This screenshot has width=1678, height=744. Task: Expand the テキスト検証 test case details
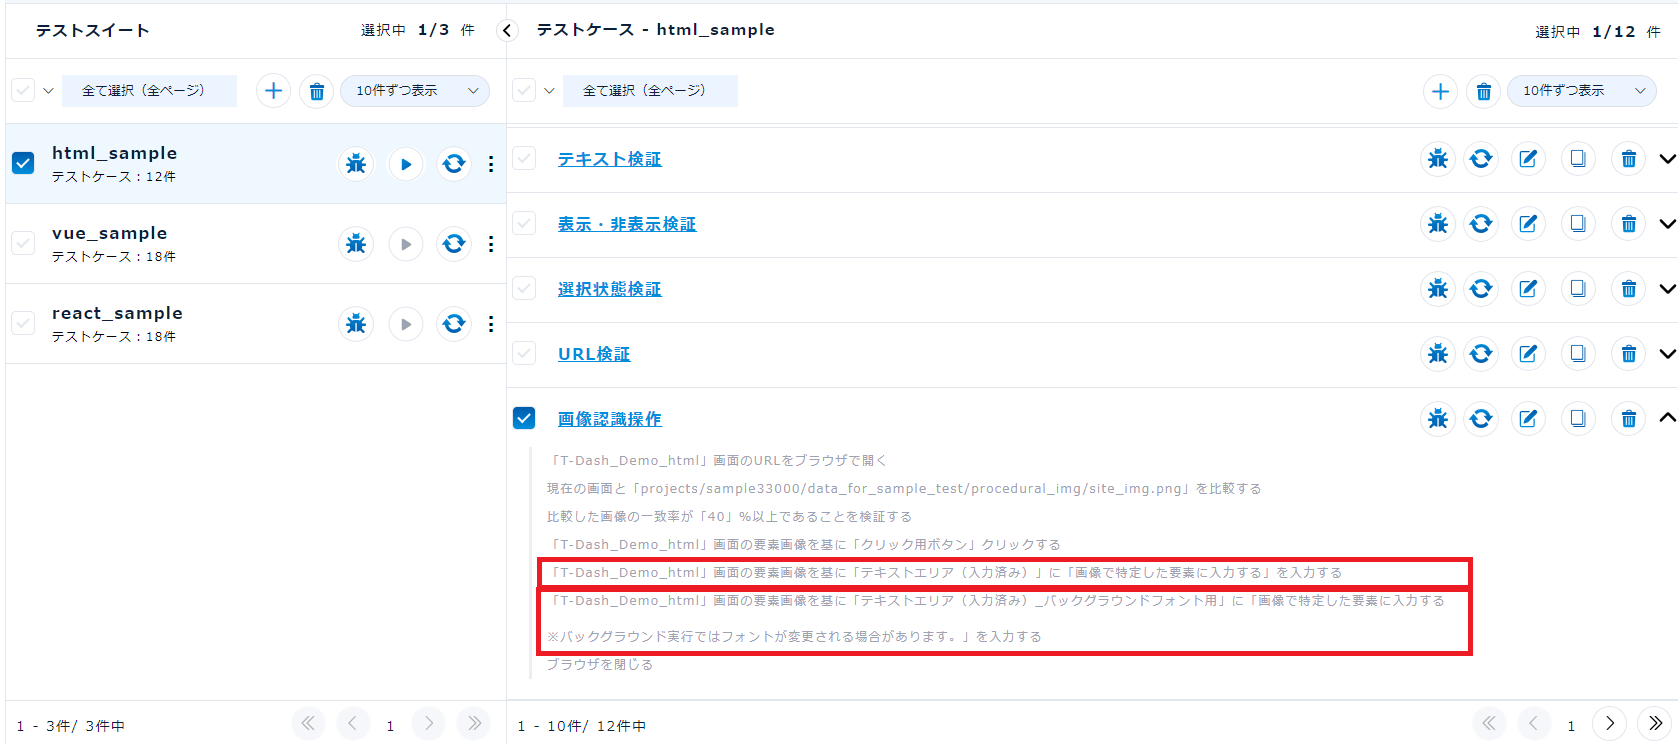coord(1666,159)
